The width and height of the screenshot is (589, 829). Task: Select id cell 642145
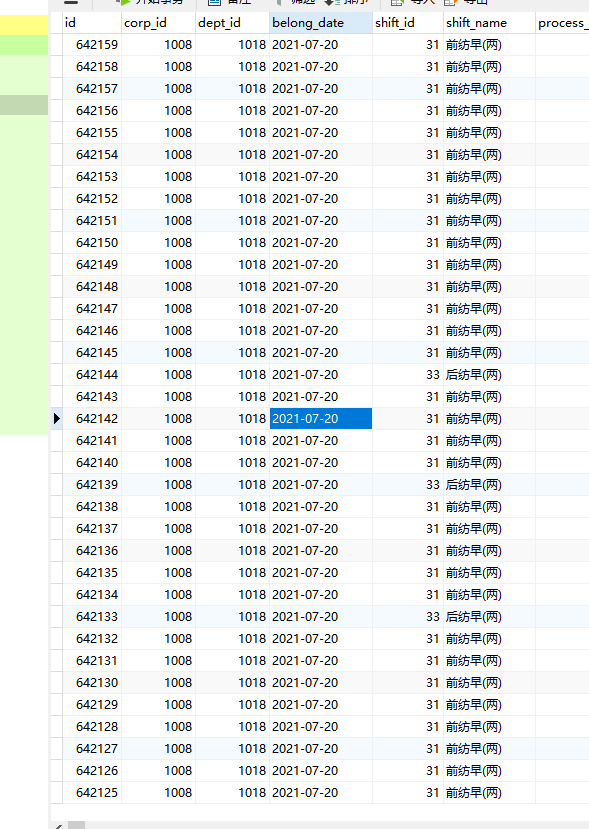[92, 353]
